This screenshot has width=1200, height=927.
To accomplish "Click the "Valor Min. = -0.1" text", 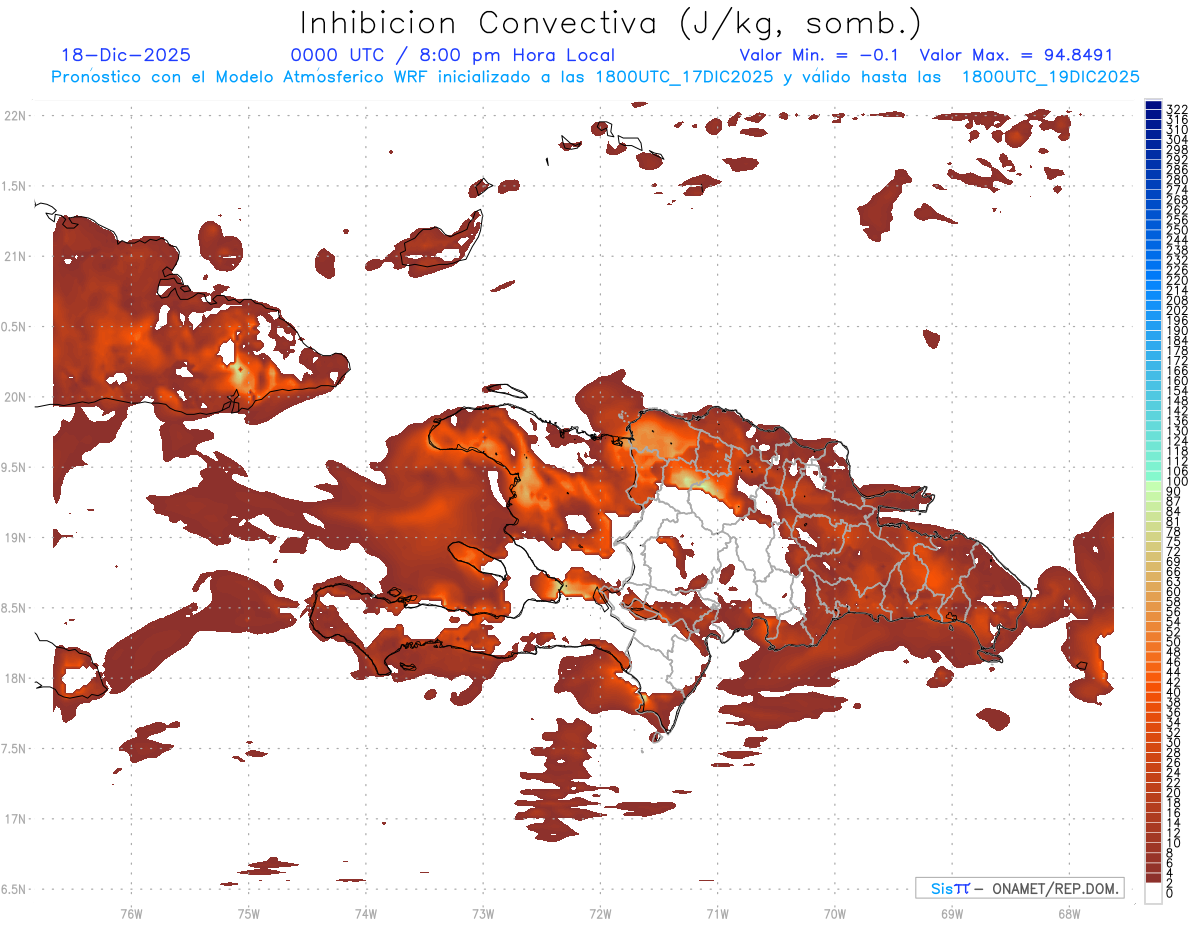I will point(819,55).
